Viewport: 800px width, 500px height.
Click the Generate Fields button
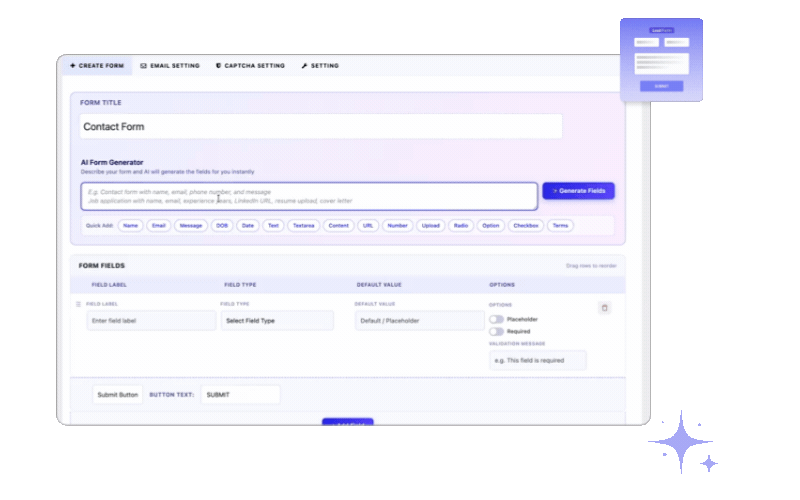coord(579,191)
